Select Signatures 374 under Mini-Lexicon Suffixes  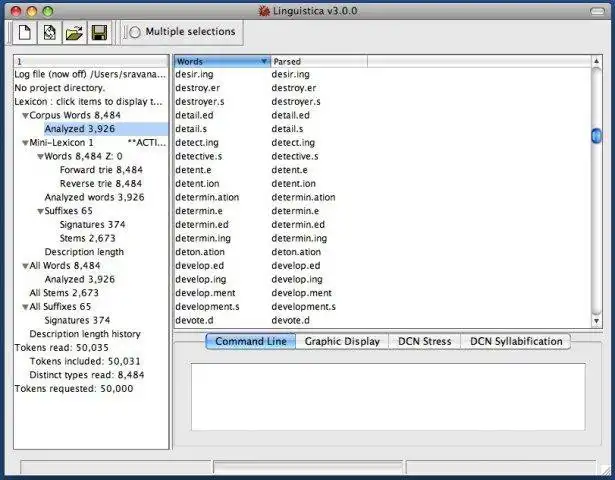click(x=92, y=225)
